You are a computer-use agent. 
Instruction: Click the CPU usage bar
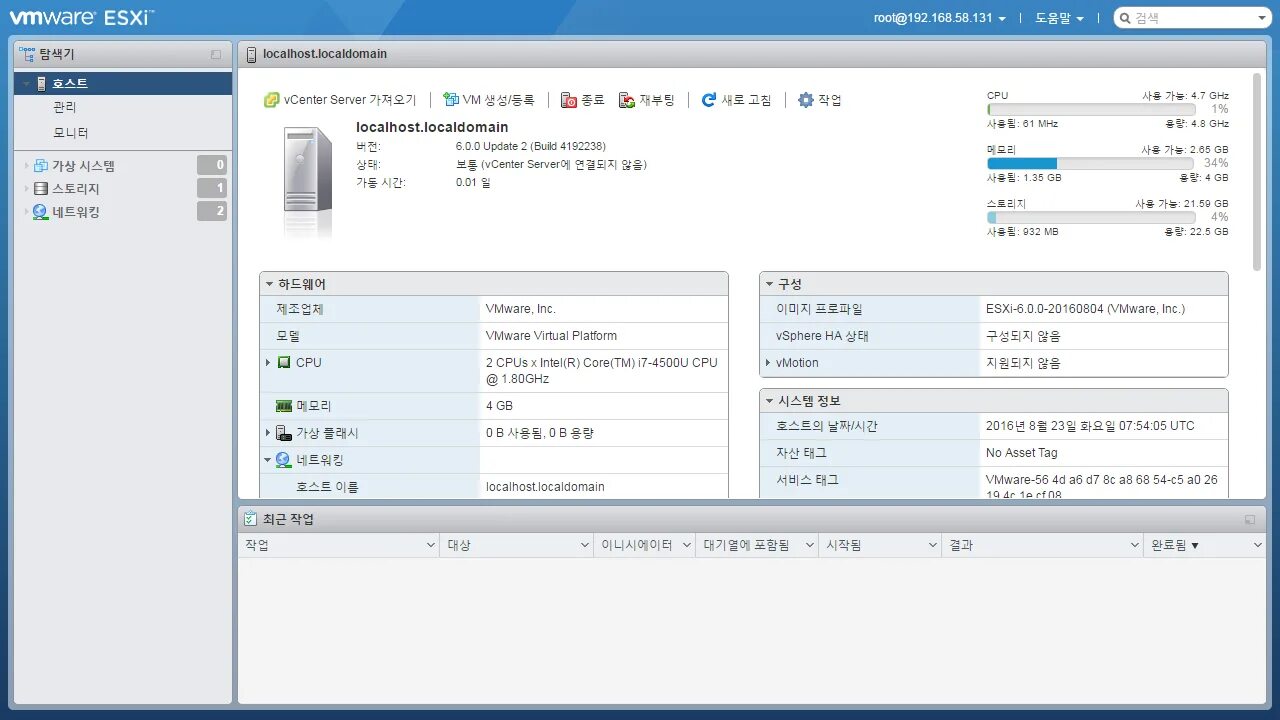click(1091, 110)
